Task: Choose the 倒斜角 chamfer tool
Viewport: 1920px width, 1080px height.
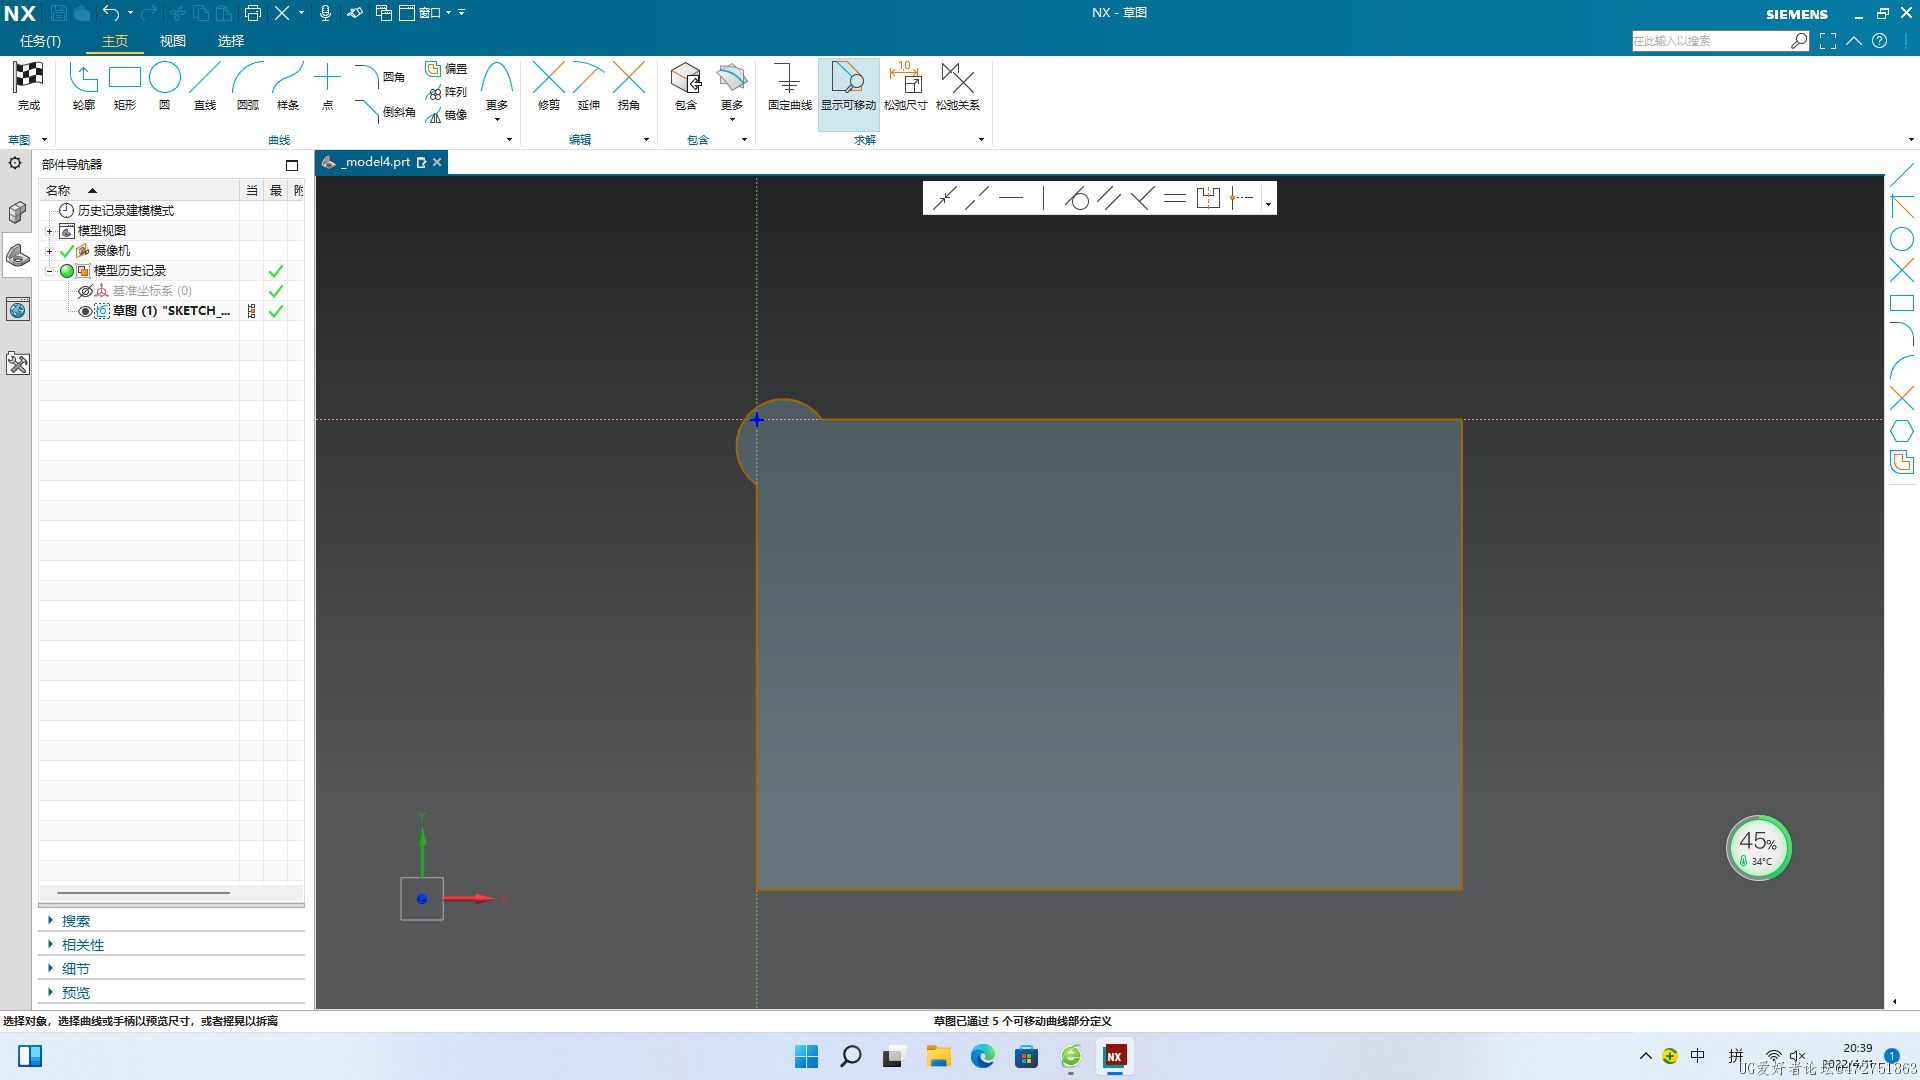Action: [x=385, y=111]
